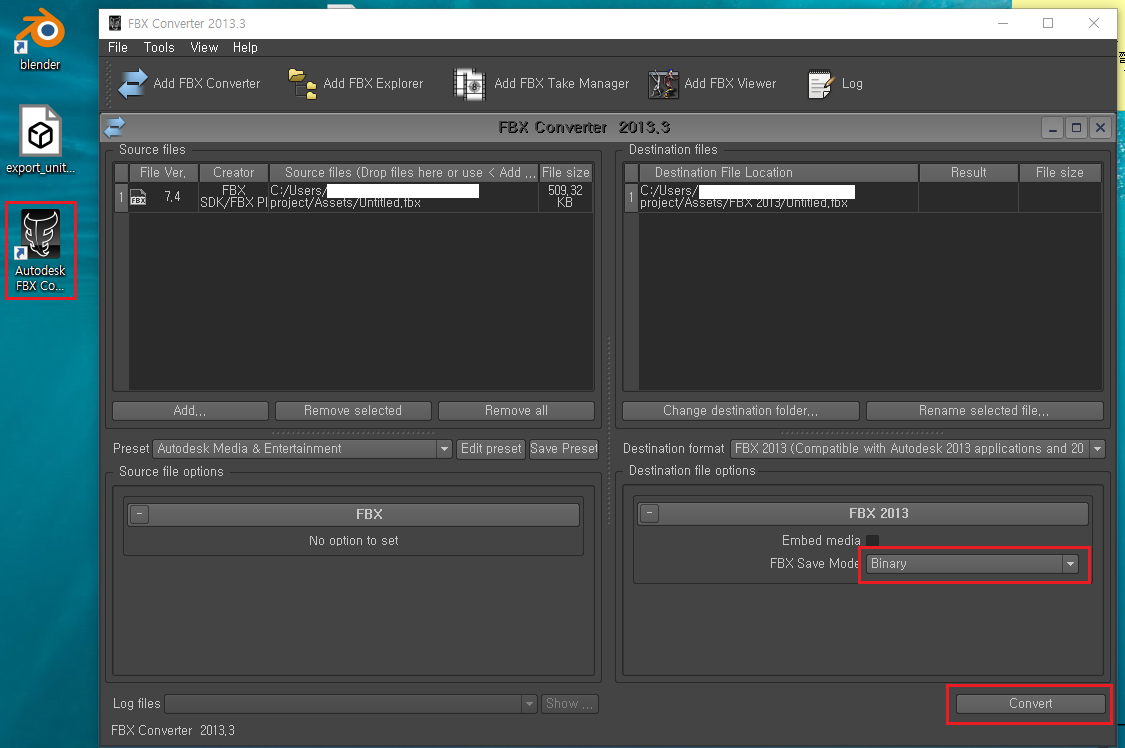Click the FBX Converter app icon in title bar

[x=115, y=23]
